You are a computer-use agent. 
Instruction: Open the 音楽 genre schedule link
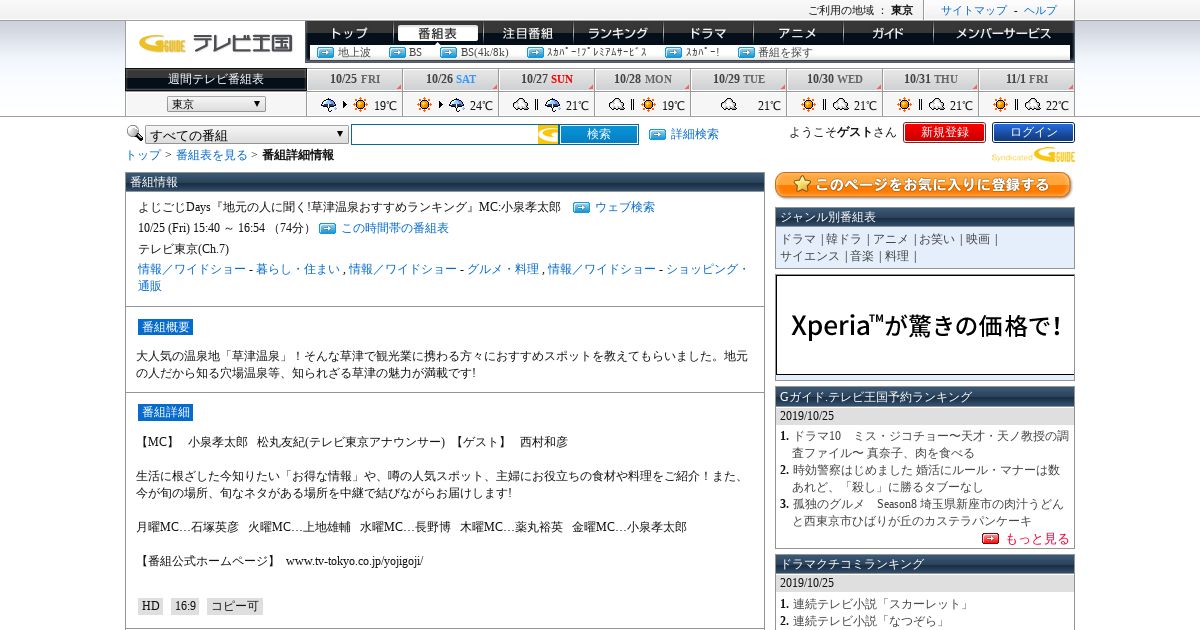pyautogui.click(x=862, y=256)
